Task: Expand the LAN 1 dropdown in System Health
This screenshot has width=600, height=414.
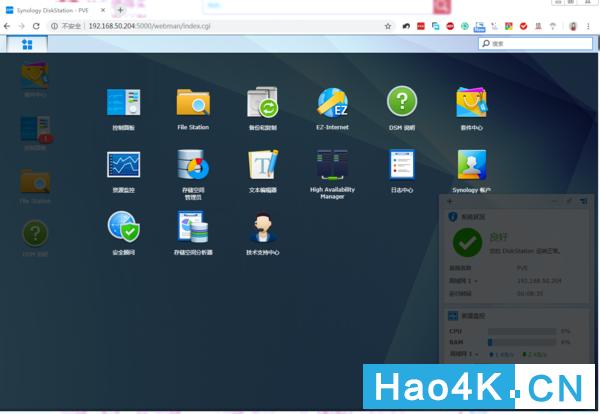Action: (x=476, y=281)
